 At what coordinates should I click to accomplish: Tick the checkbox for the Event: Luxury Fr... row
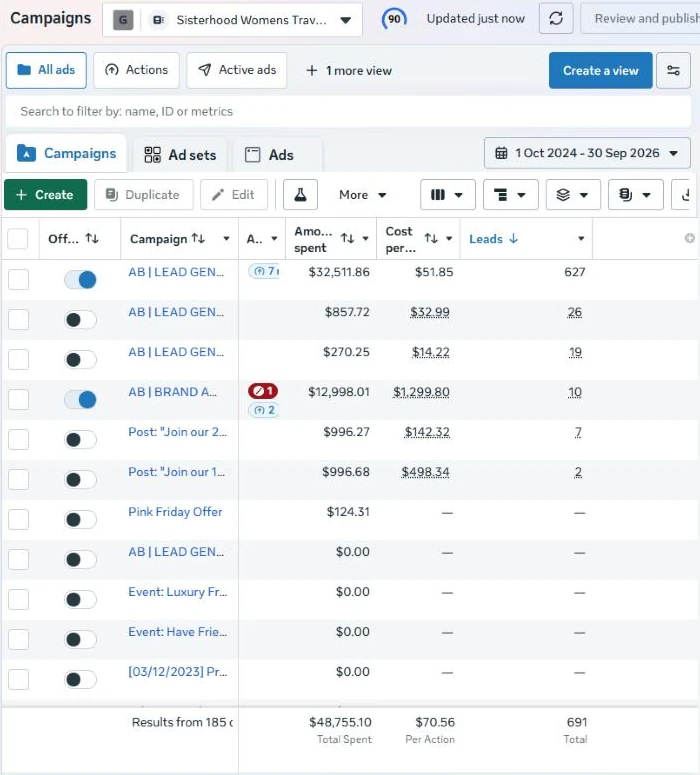18,600
